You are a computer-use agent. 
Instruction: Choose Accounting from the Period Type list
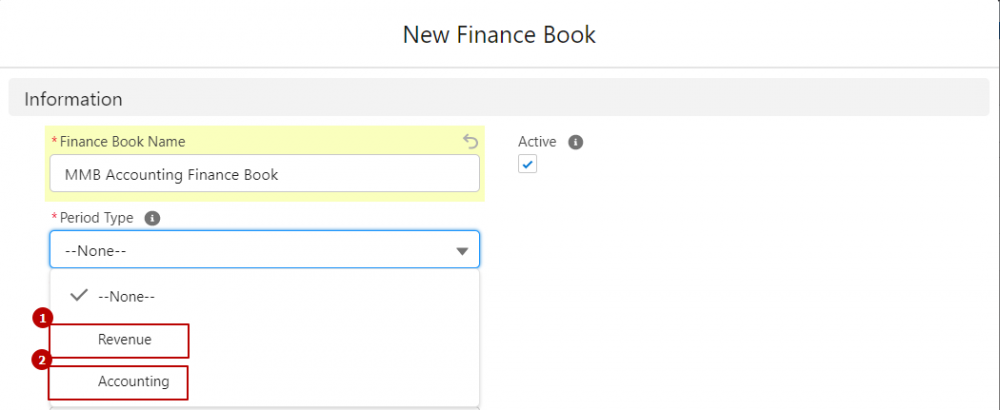tap(133, 381)
